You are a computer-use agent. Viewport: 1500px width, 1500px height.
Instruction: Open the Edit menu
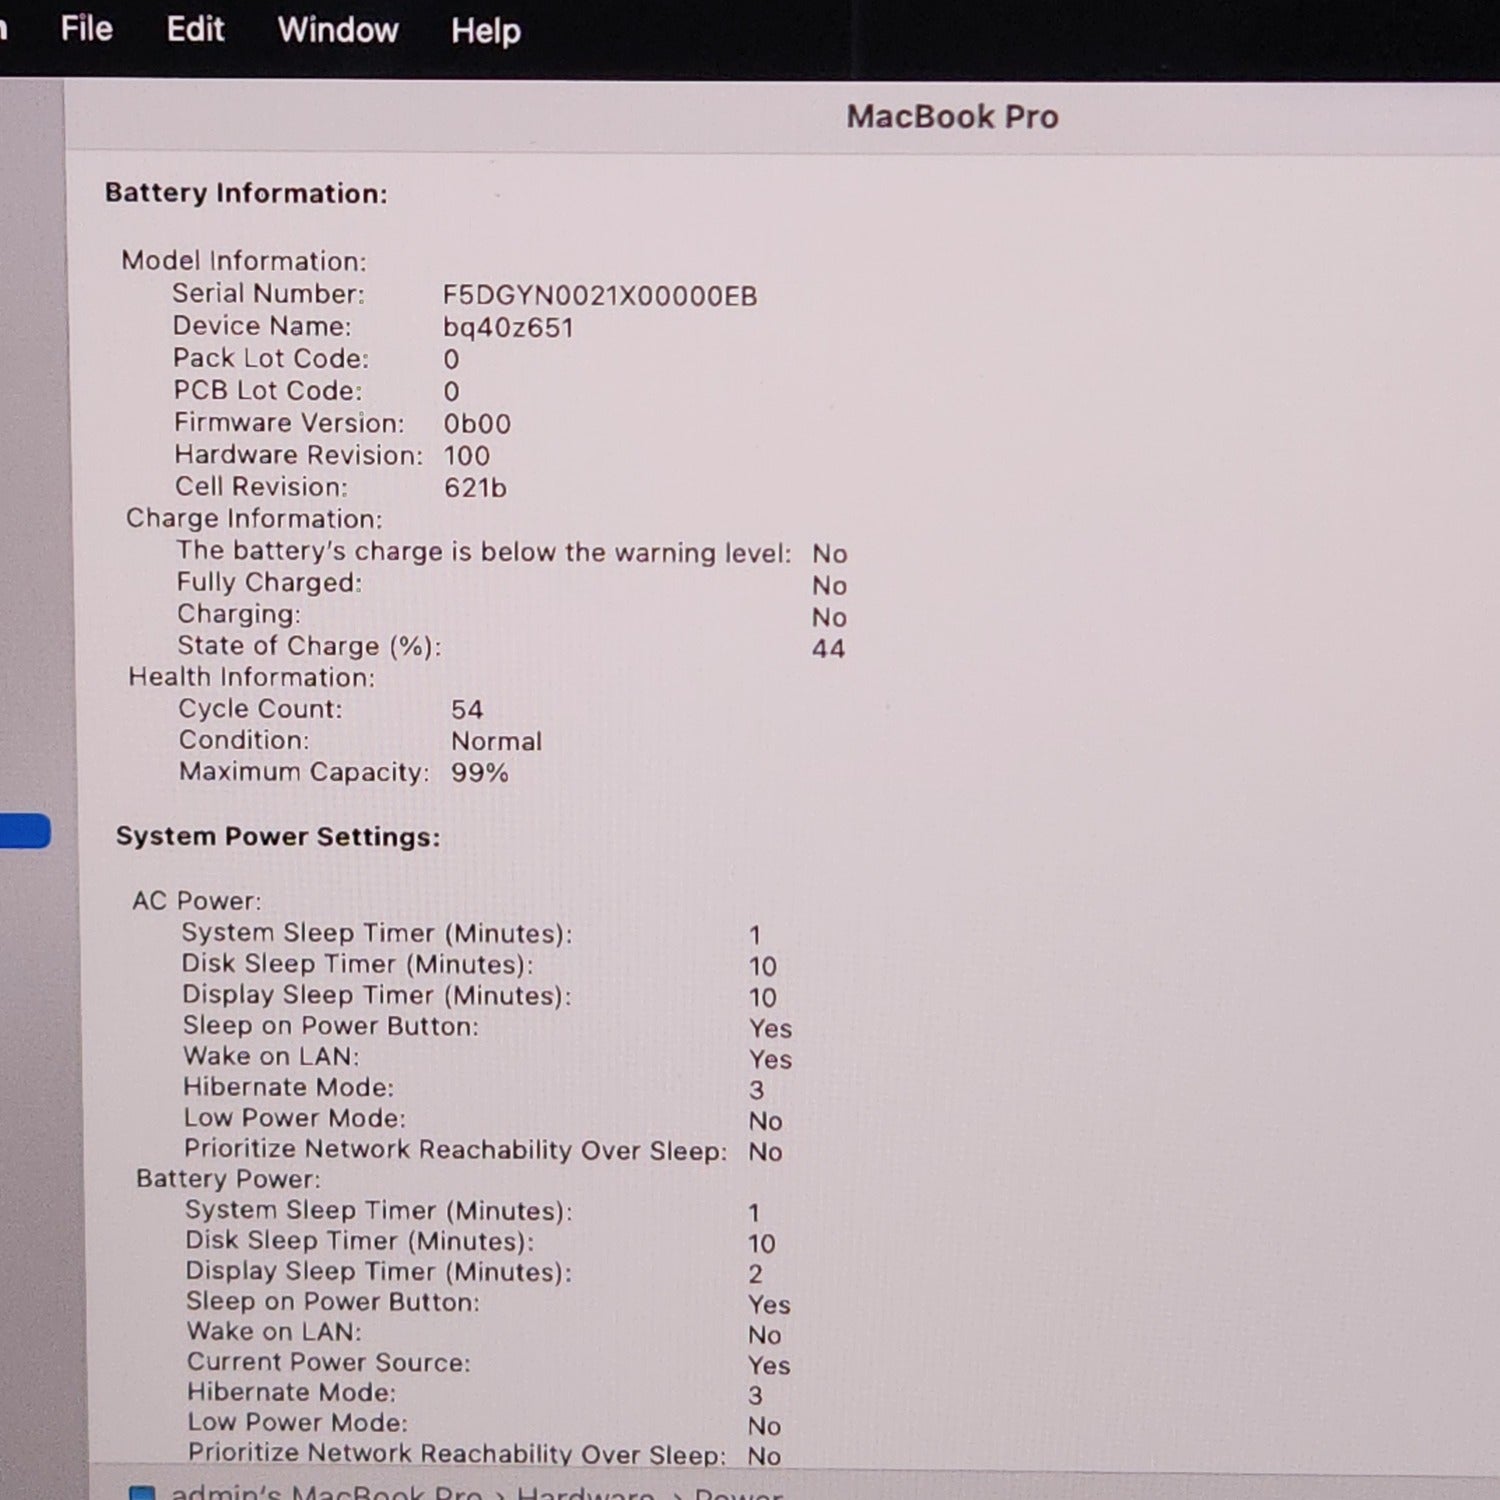[195, 29]
